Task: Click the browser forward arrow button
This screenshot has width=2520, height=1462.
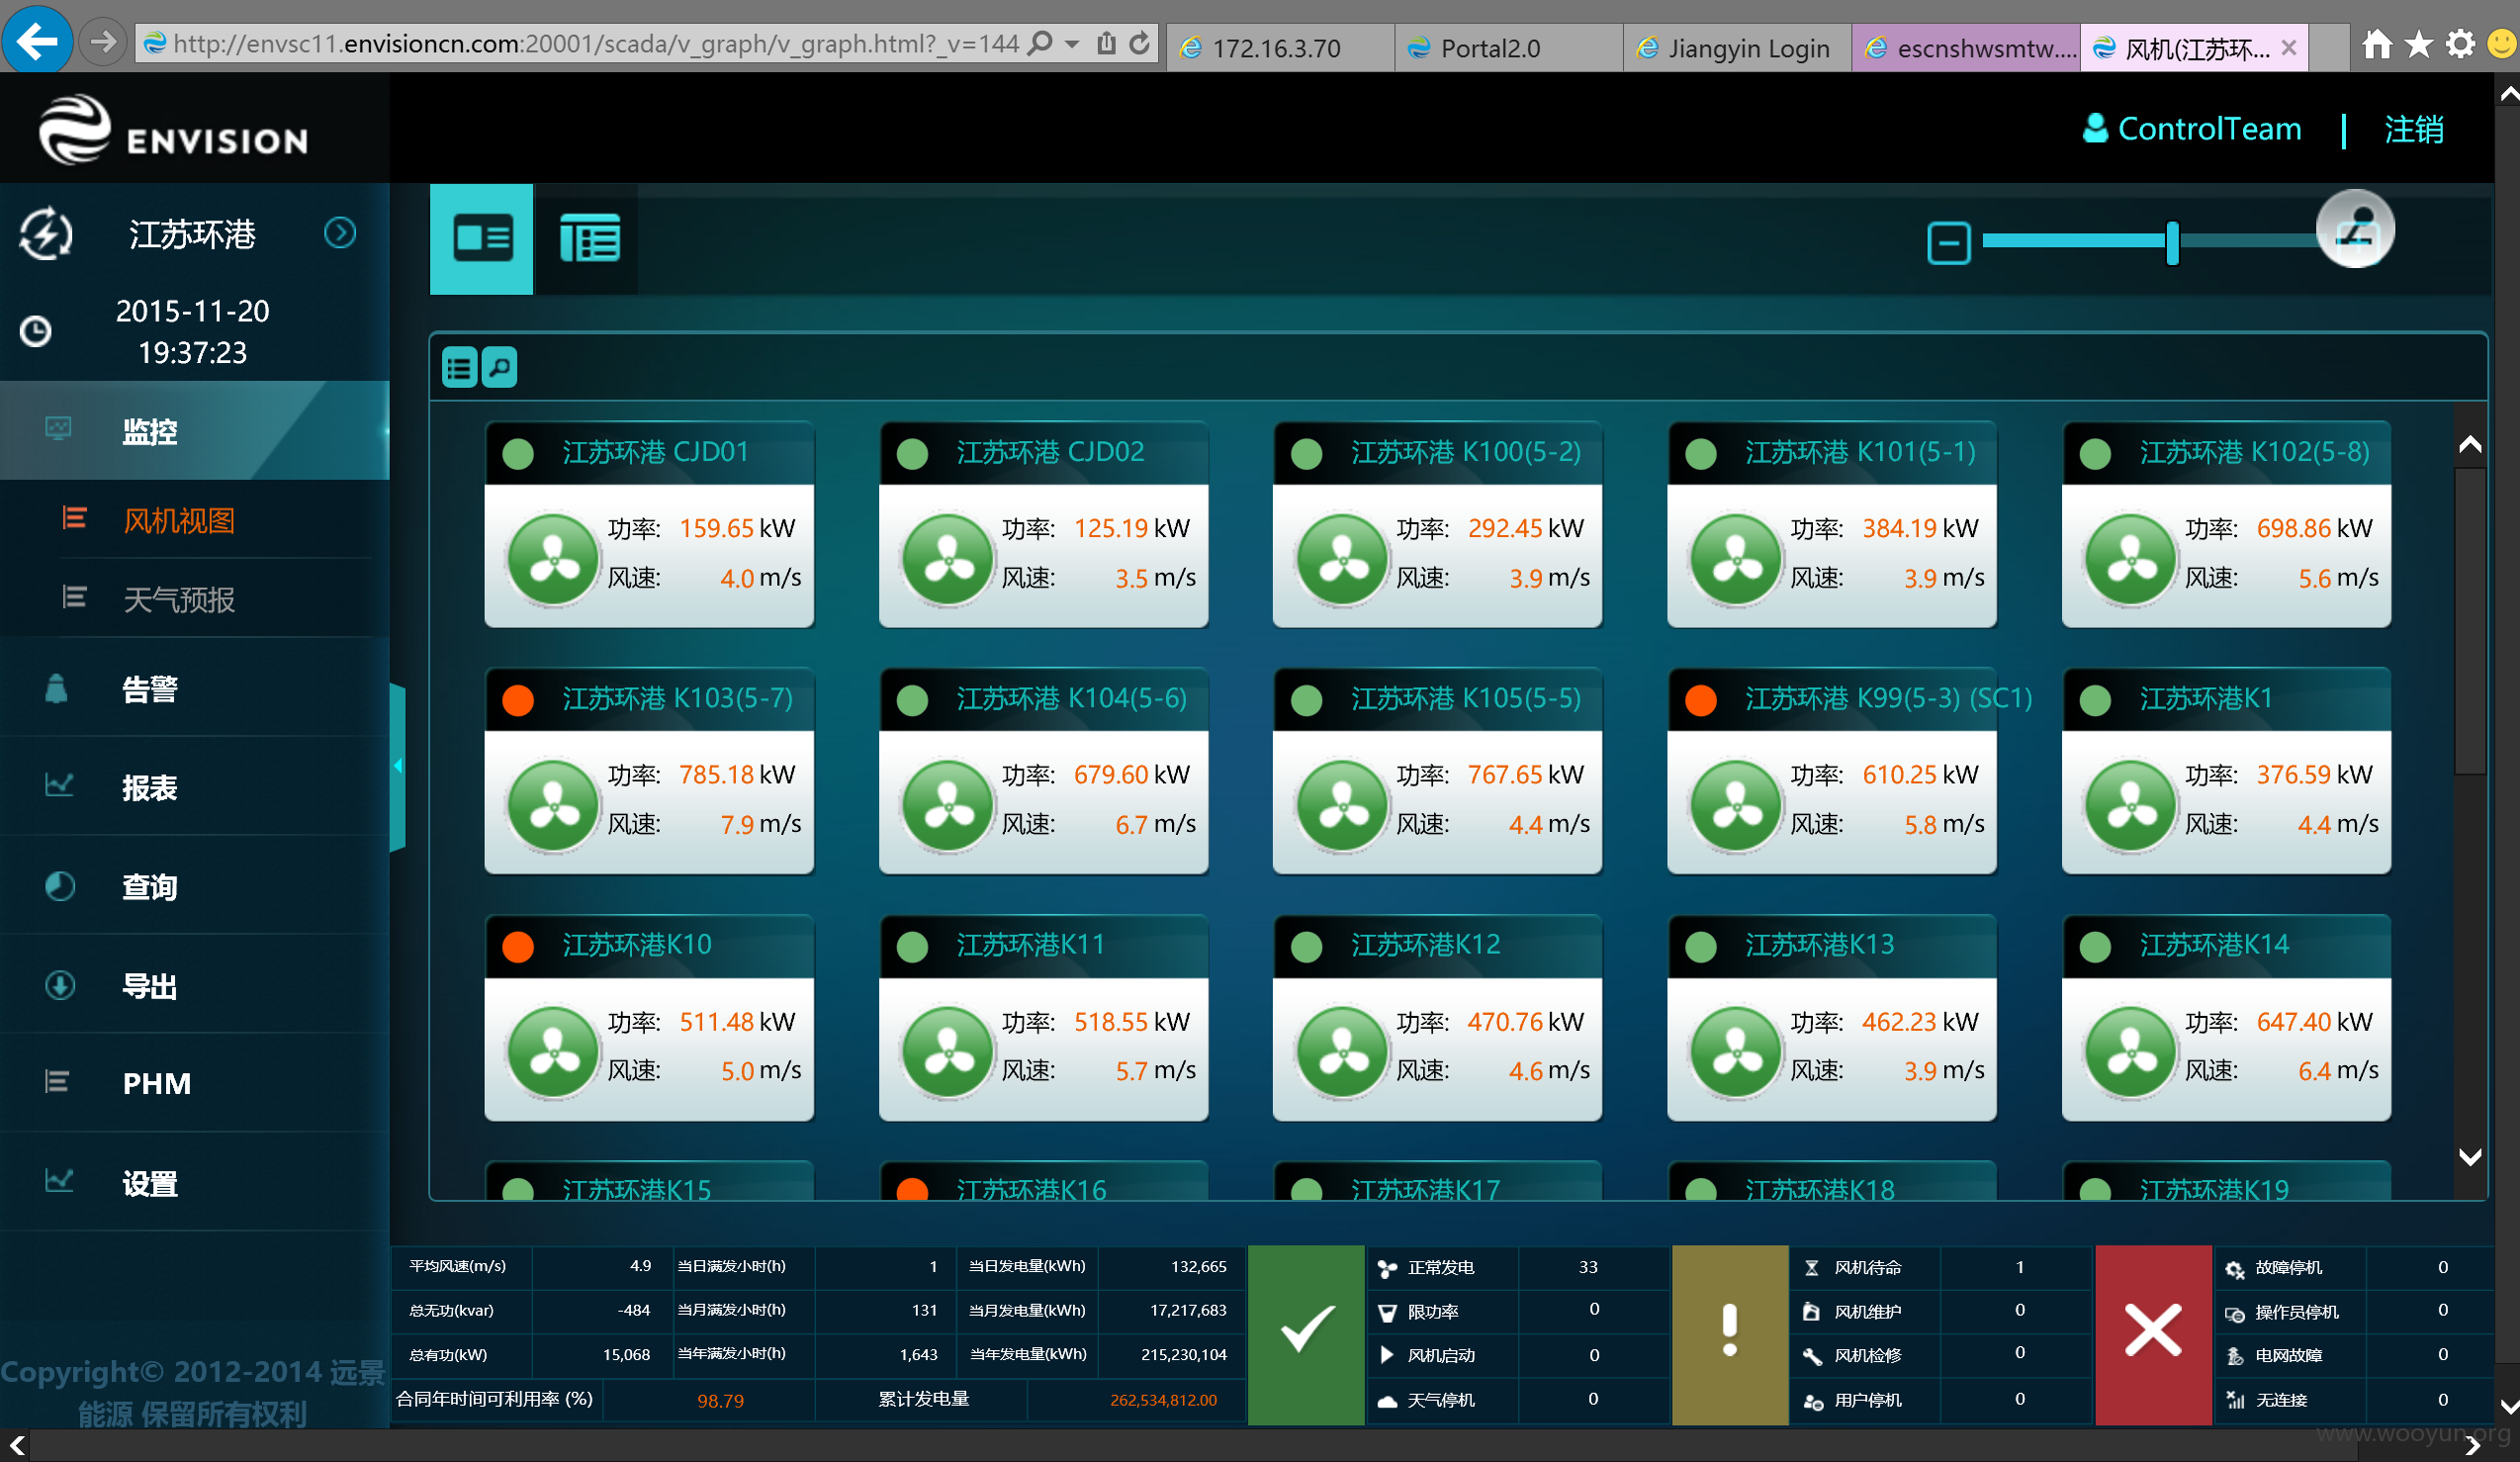Action: tap(101, 43)
